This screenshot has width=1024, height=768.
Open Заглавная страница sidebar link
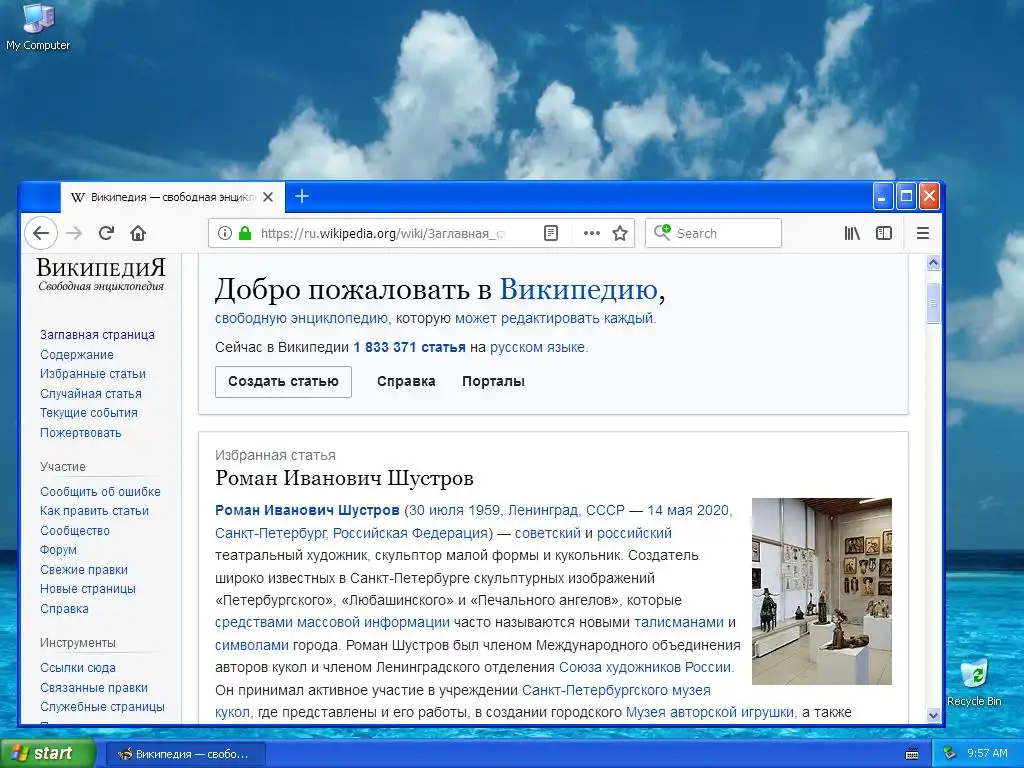97,334
